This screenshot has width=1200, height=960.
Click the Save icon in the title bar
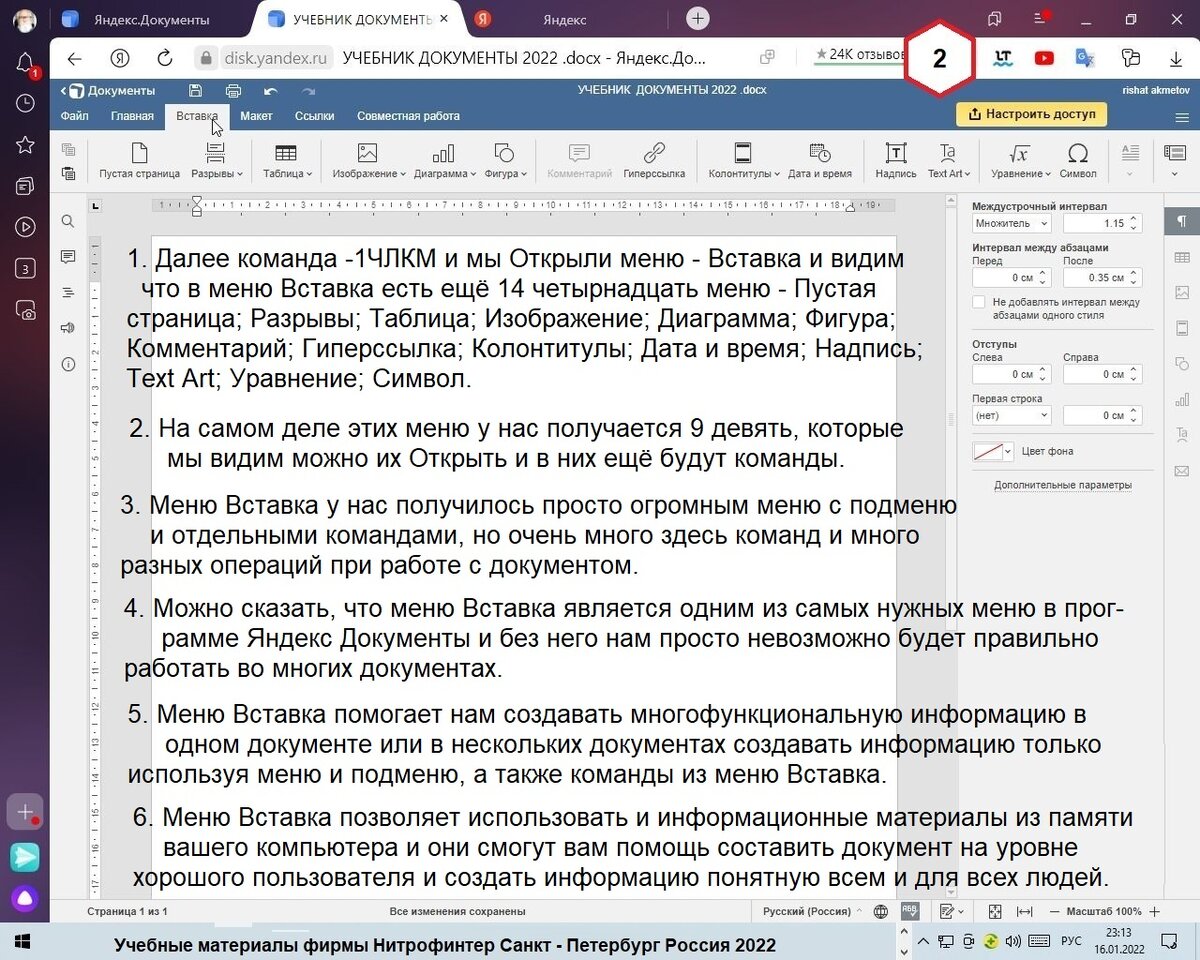click(196, 90)
